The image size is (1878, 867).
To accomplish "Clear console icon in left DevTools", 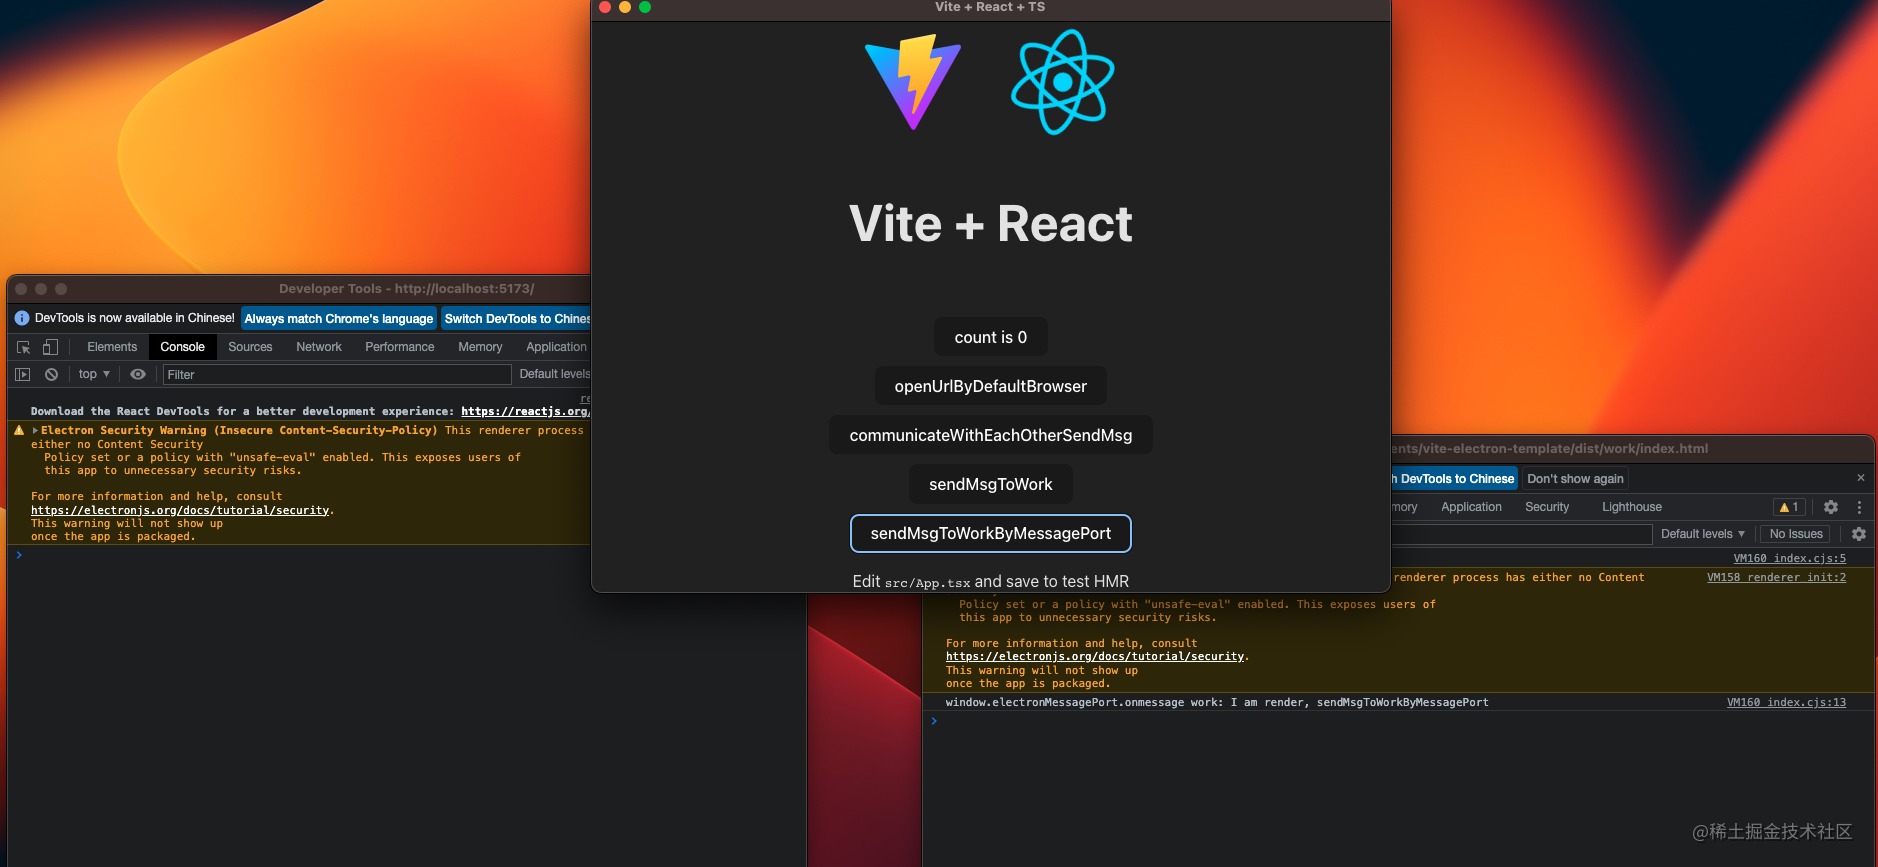I will click(x=51, y=374).
